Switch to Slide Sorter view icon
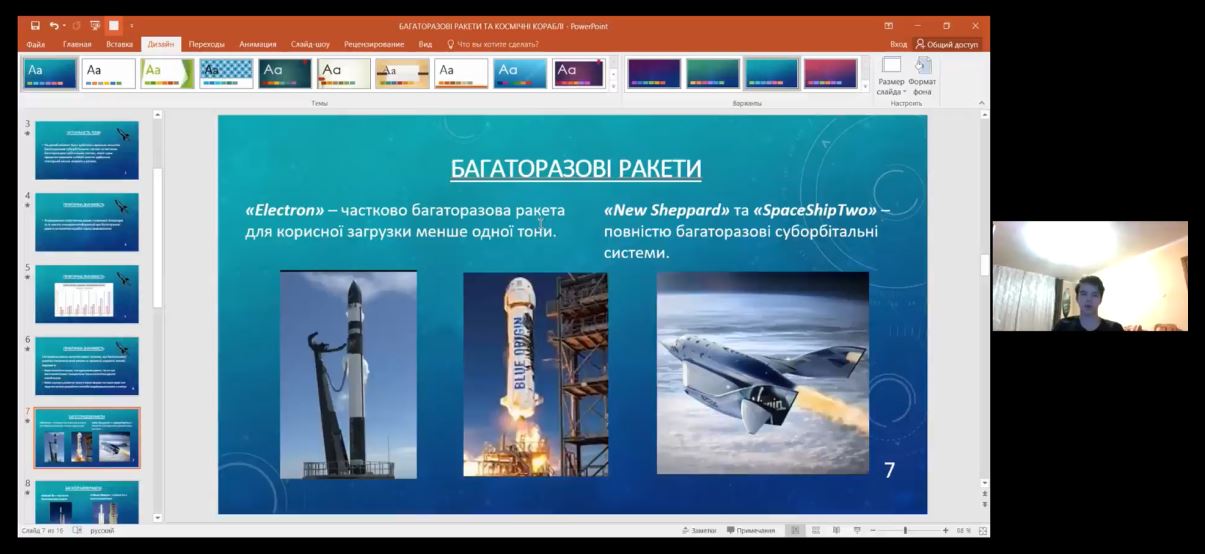This screenshot has height=554, width=1205. tap(816, 530)
